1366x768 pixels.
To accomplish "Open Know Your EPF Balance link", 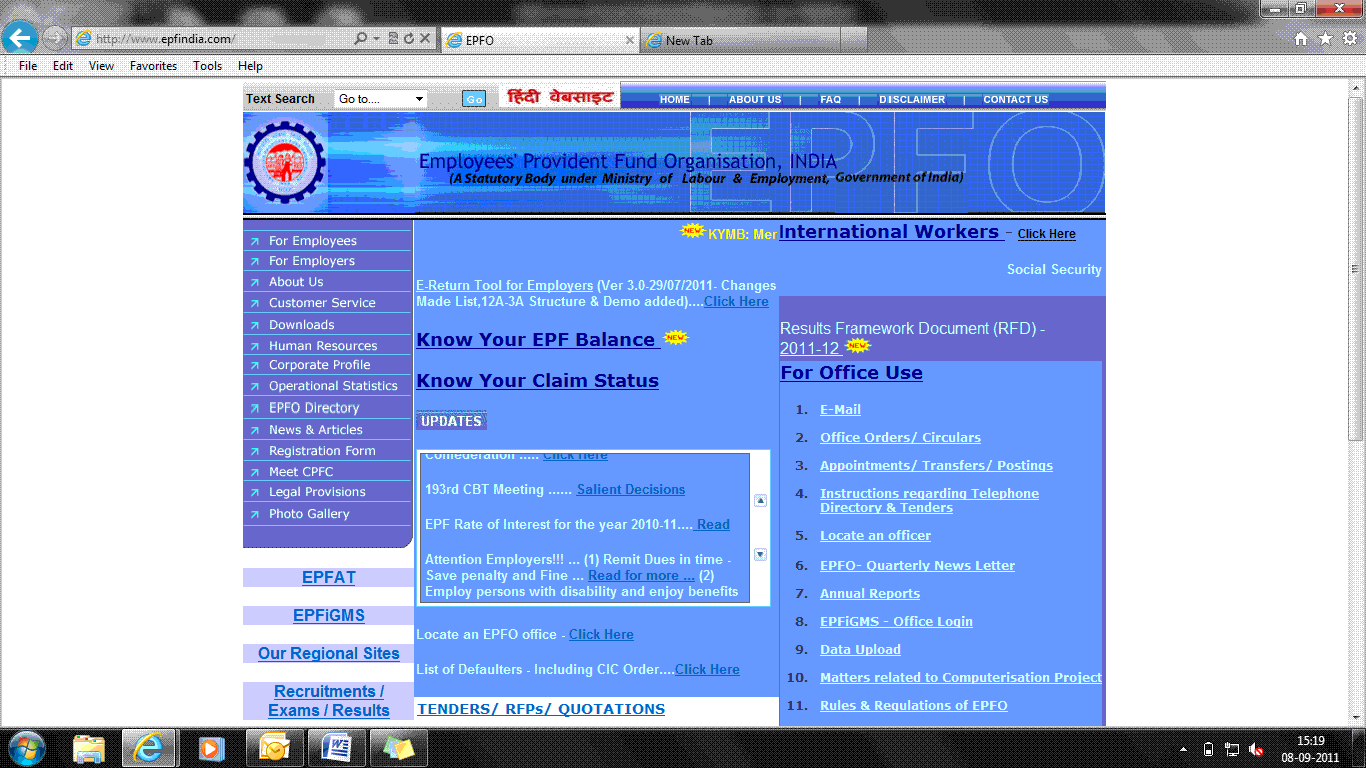I will point(538,340).
